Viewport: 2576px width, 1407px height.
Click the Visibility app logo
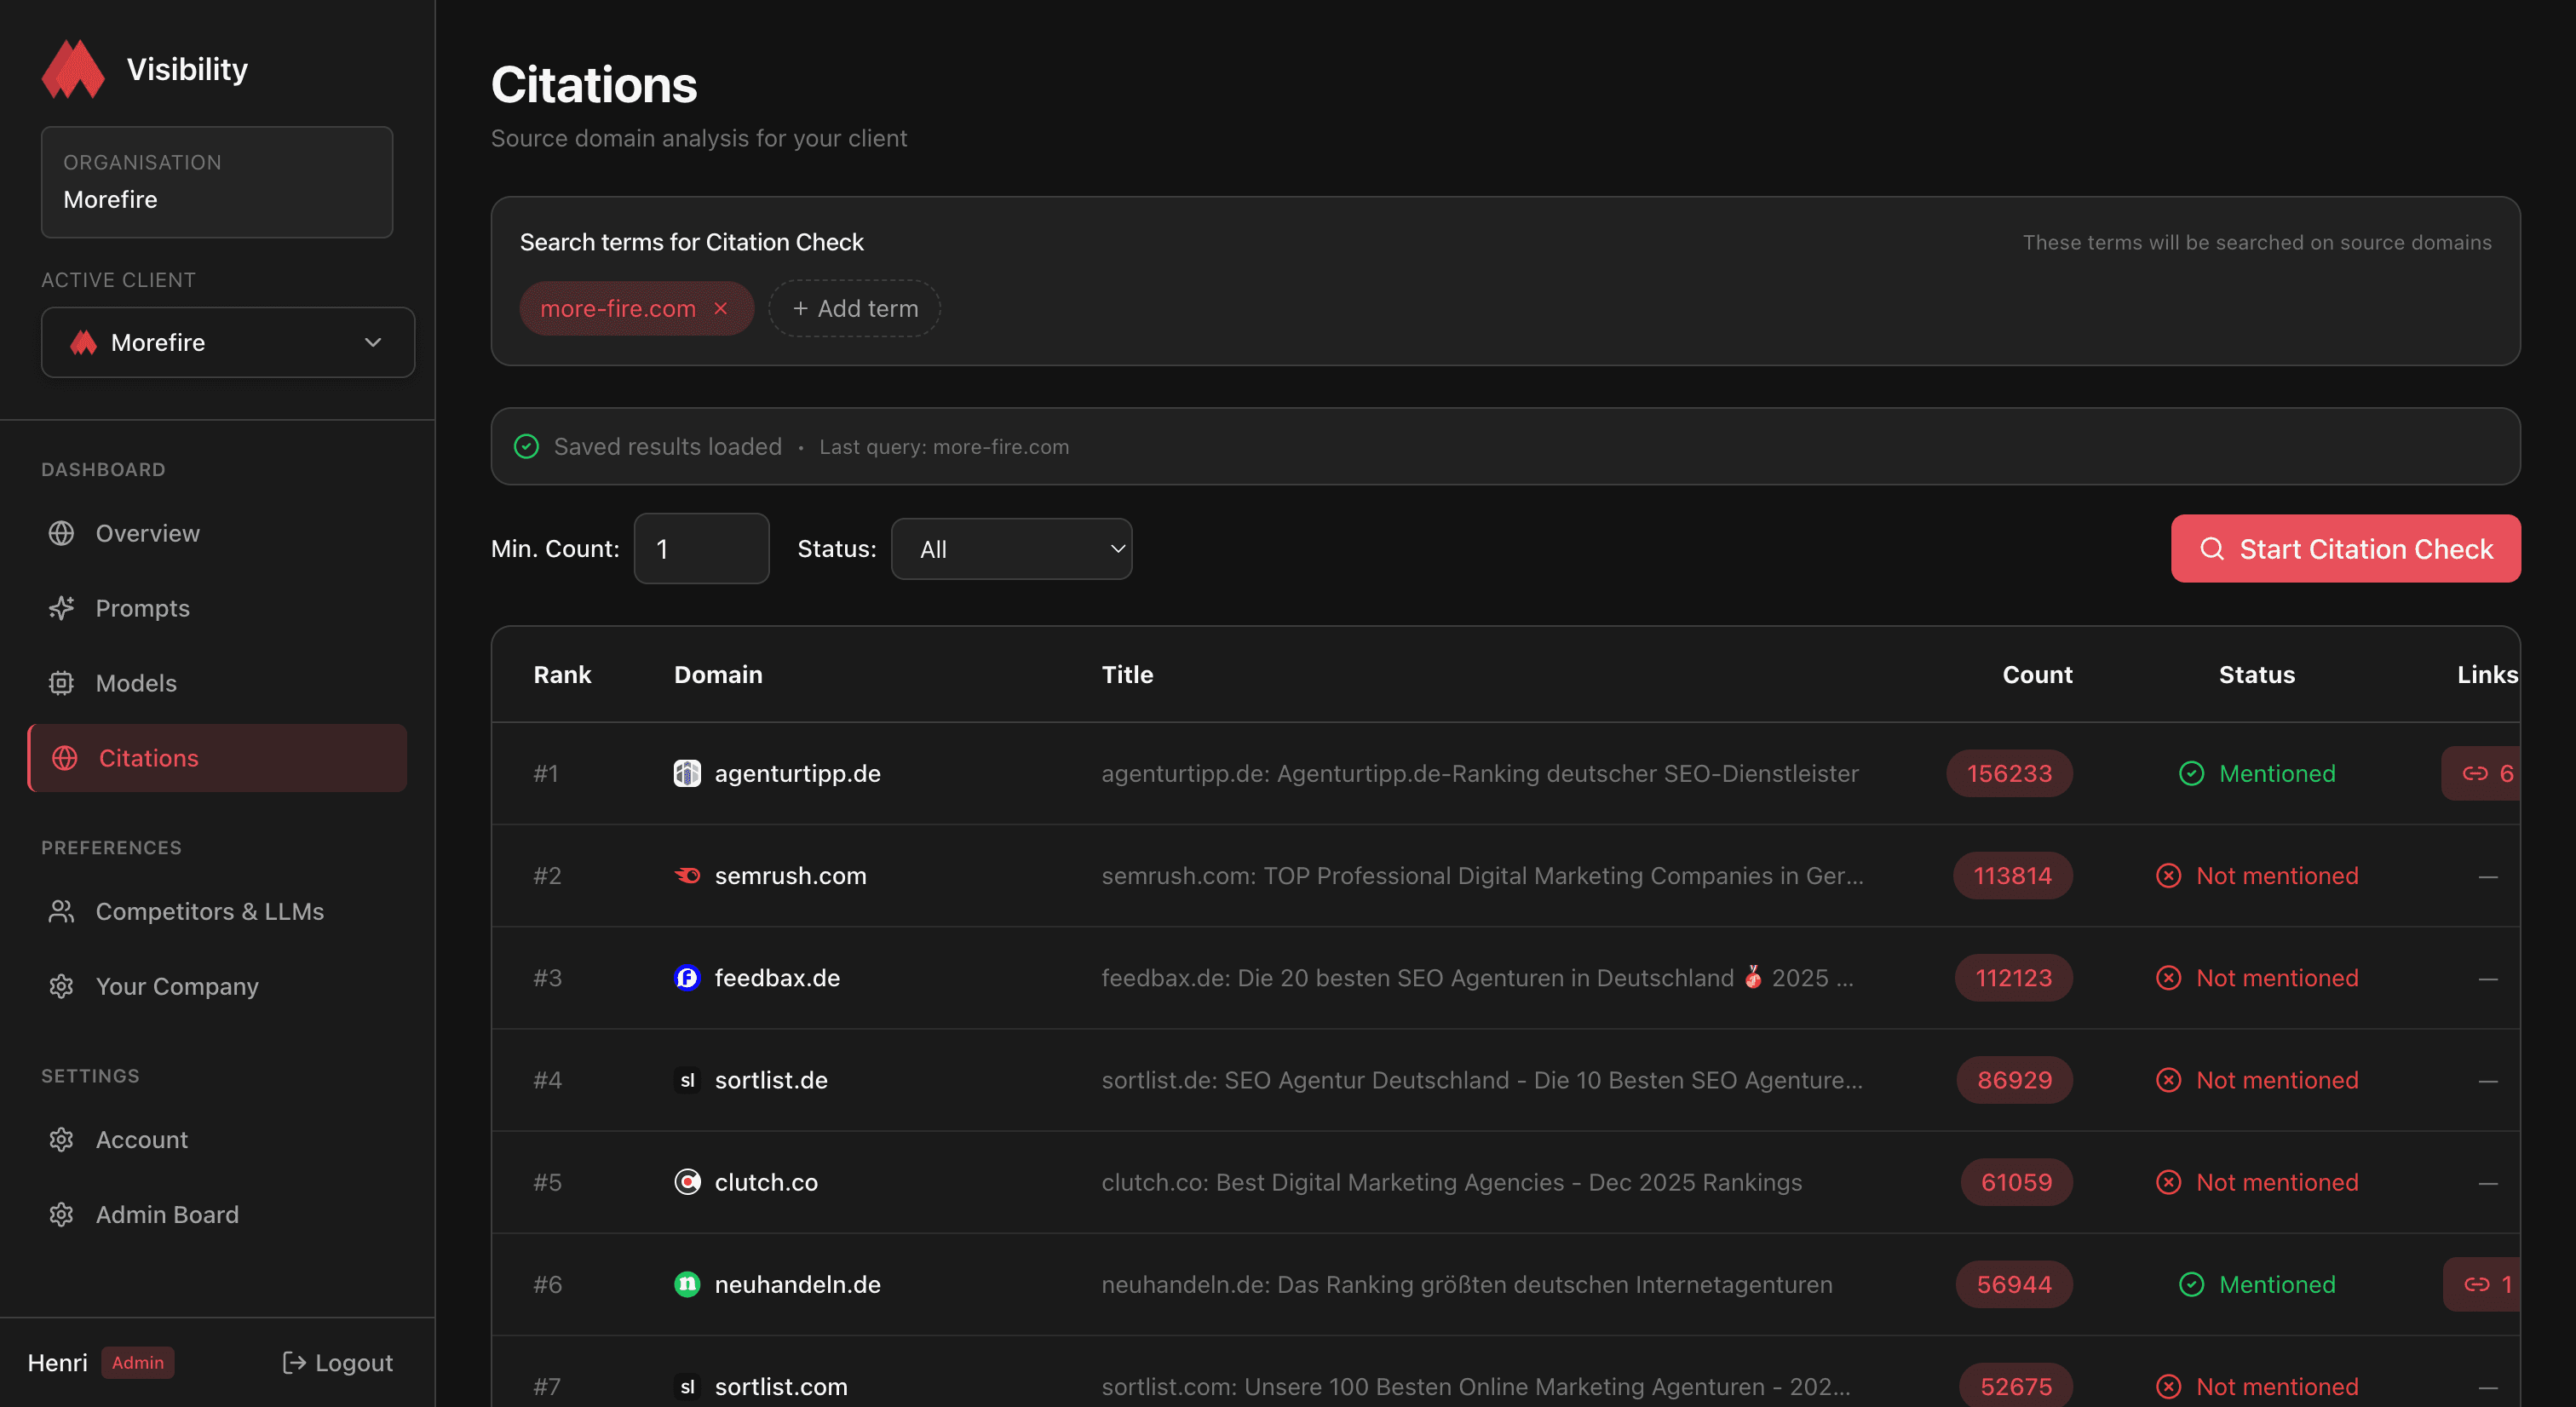(x=72, y=69)
